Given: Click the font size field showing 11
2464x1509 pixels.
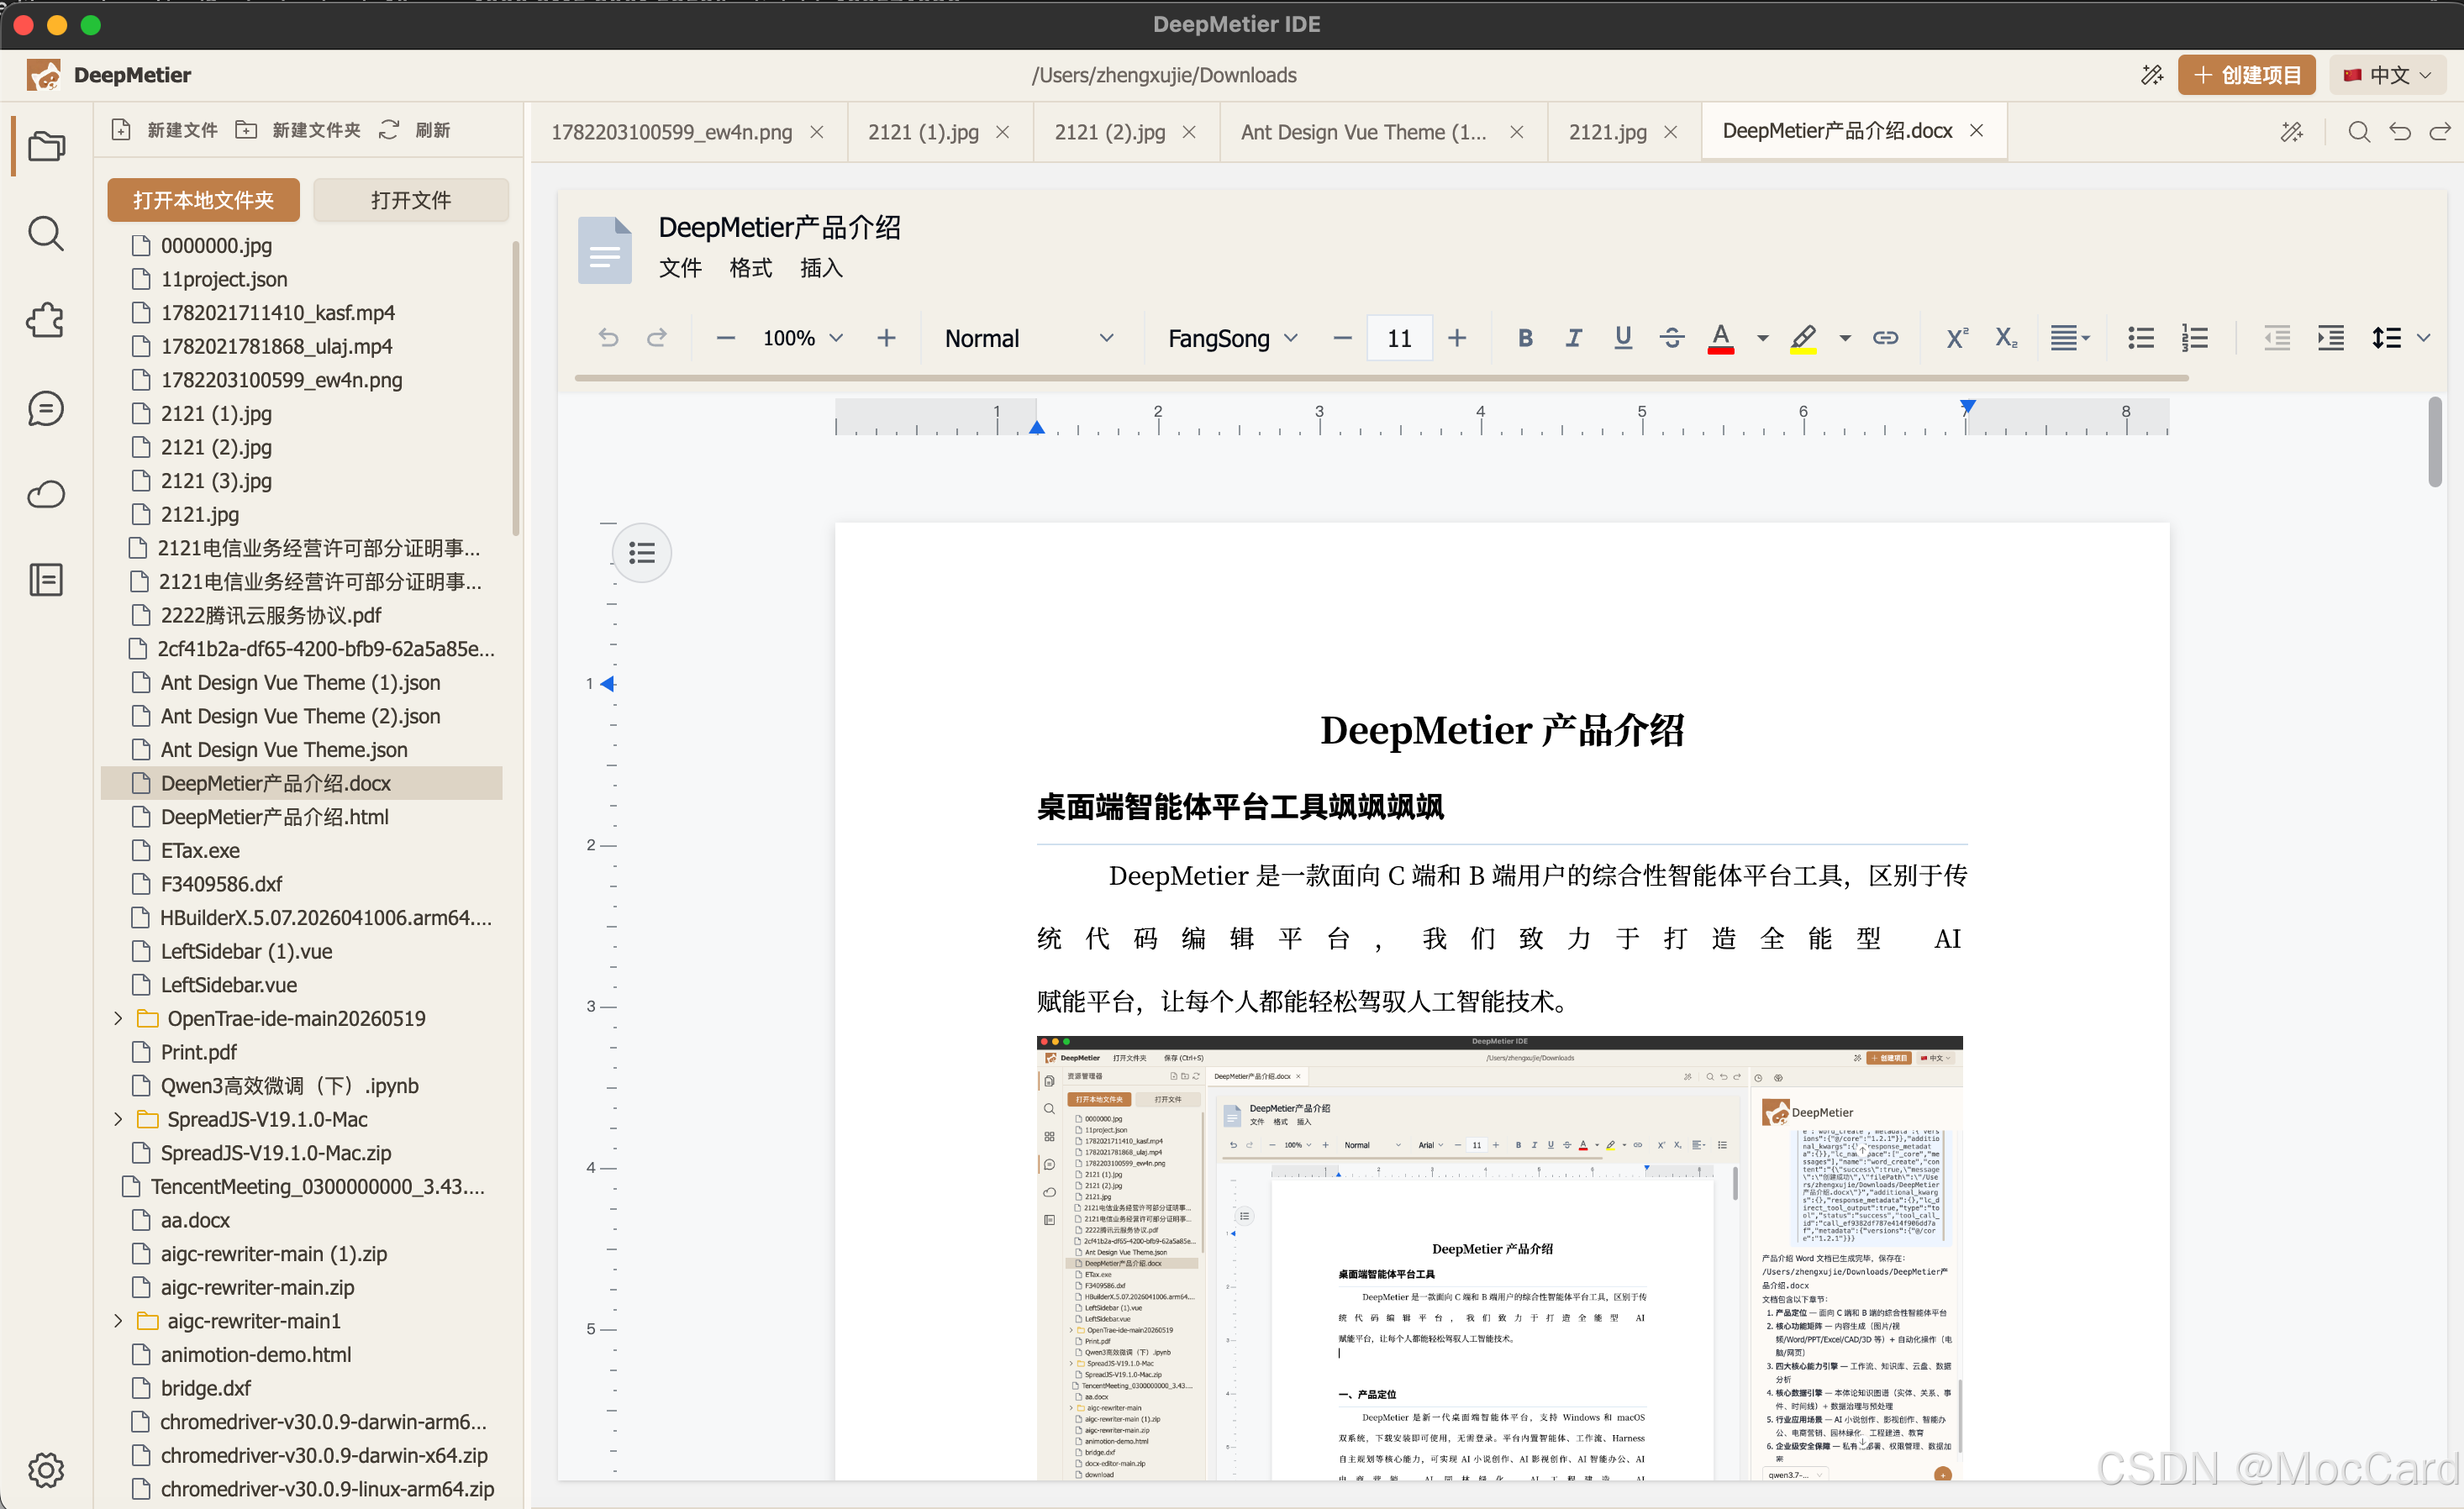Looking at the screenshot, I should [1399, 338].
